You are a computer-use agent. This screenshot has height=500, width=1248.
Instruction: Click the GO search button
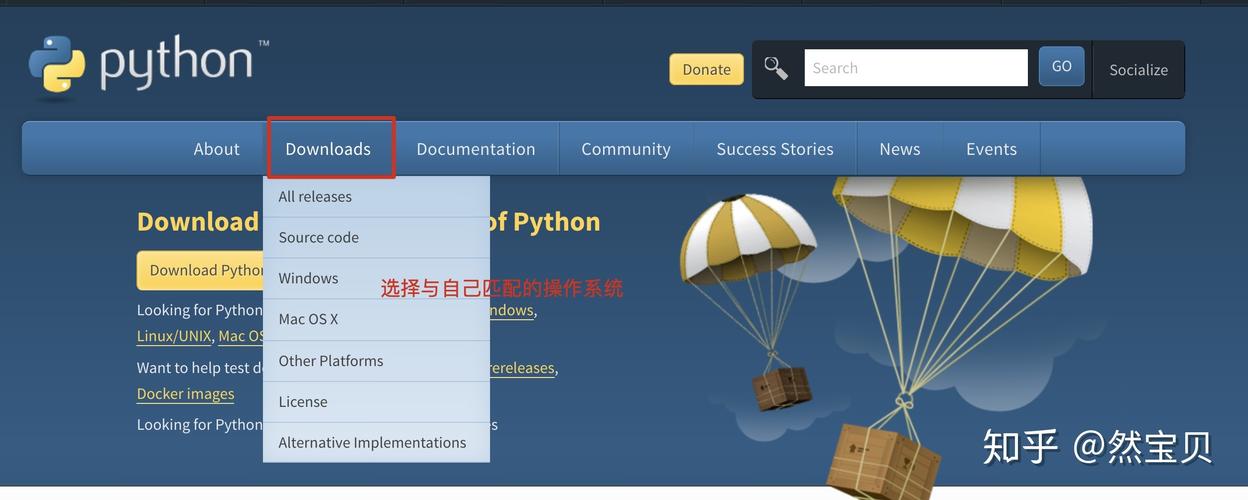click(1061, 66)
